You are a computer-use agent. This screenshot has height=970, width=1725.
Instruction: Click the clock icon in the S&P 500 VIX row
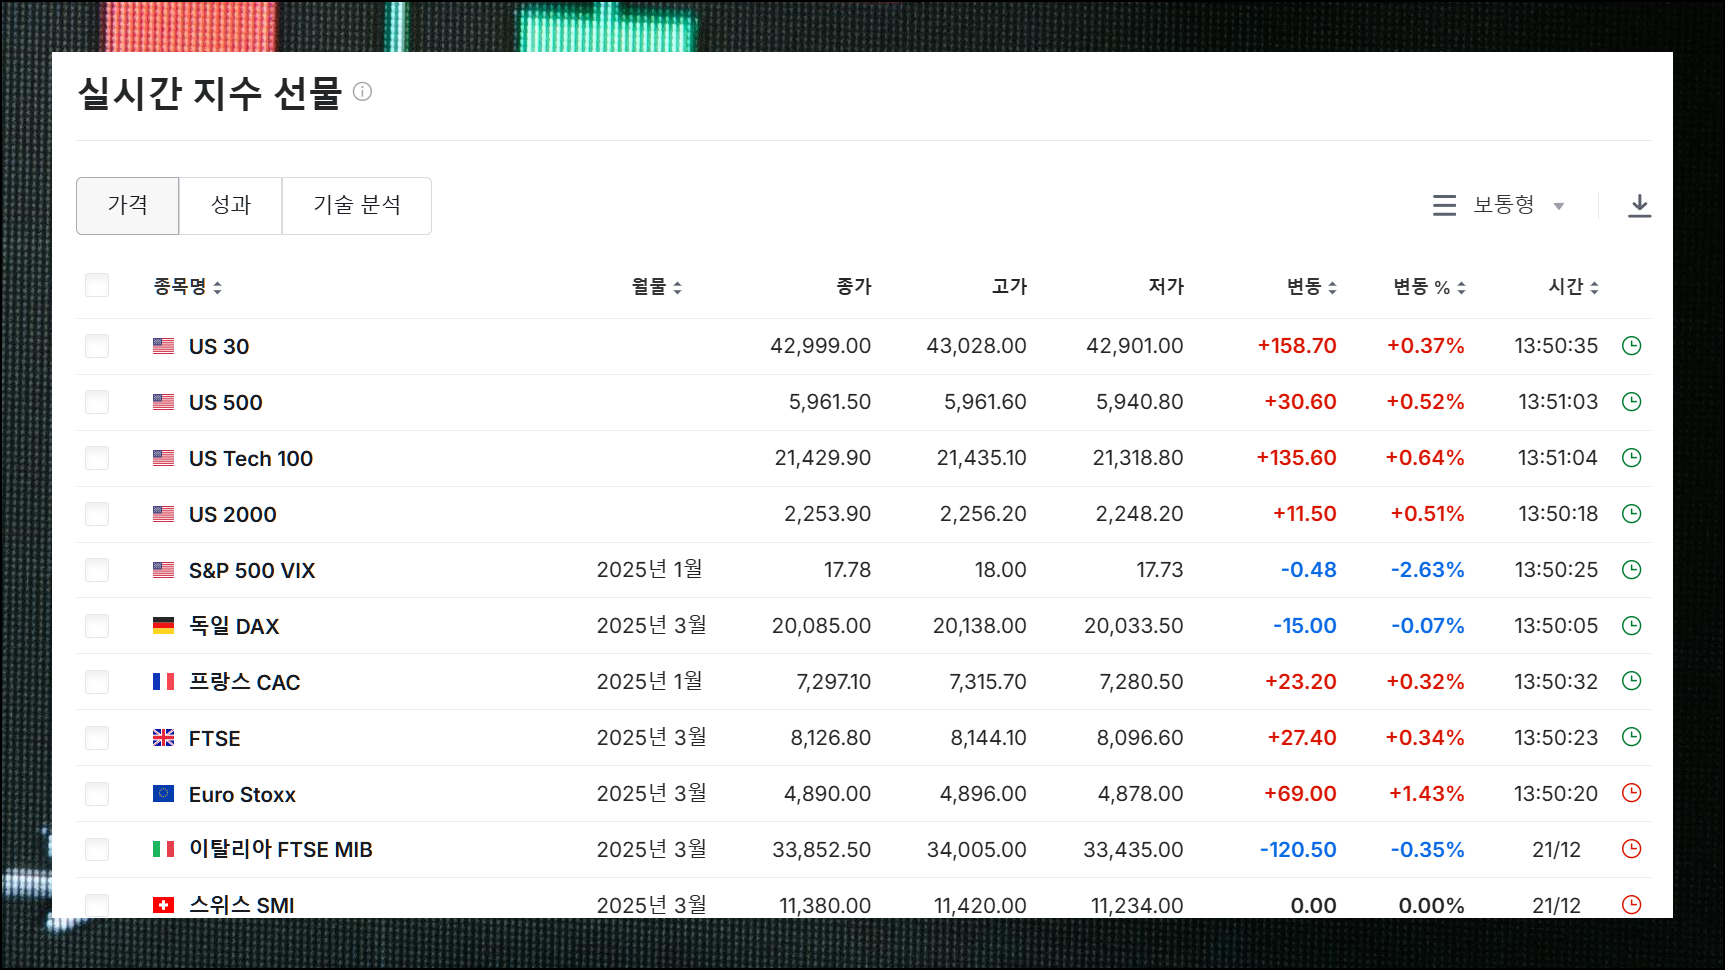tap(1631, 570)
